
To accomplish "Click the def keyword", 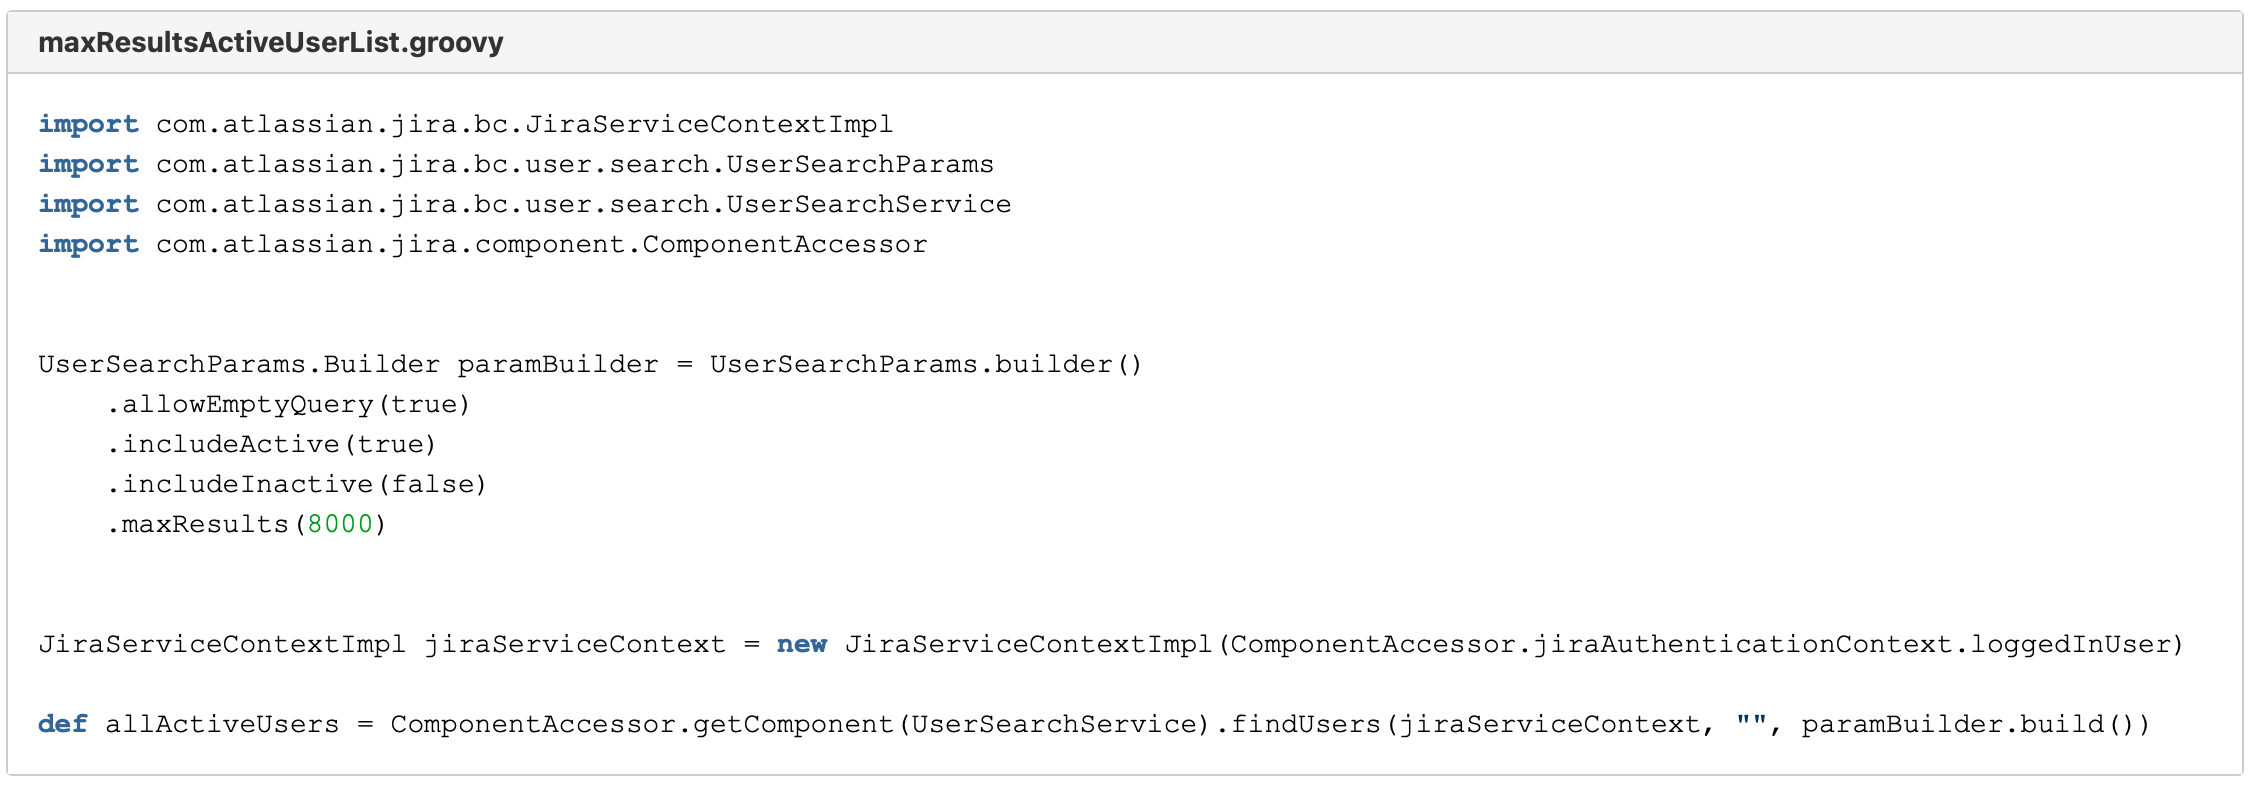I will tap(62, 724).
